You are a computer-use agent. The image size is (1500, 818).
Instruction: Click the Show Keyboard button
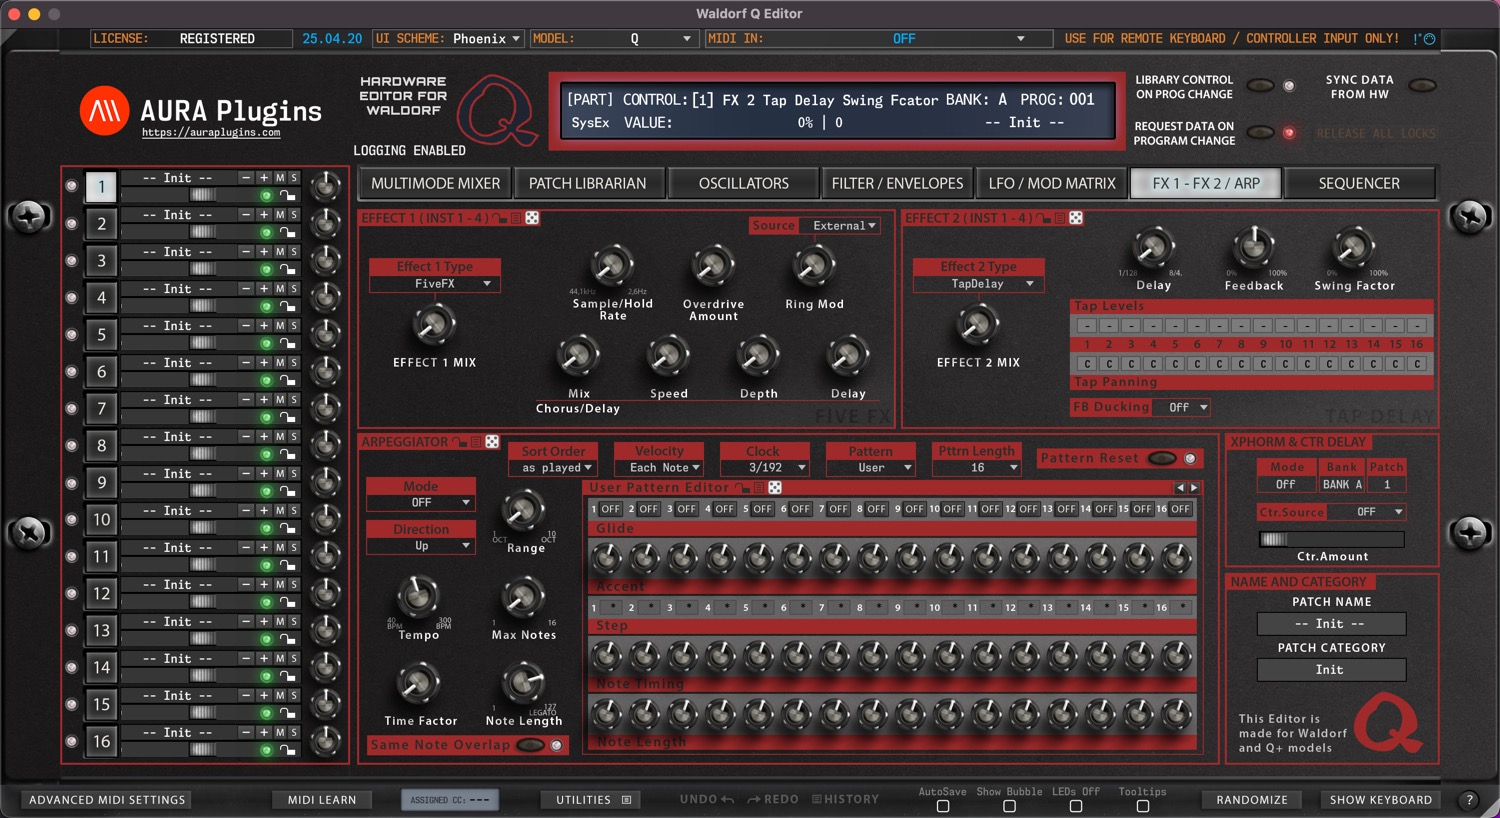pyautogui.click(x=1381, y=800)
